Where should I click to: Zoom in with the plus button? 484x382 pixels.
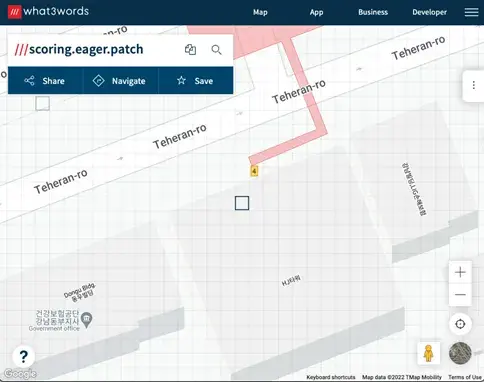click(x=460, y=272)
